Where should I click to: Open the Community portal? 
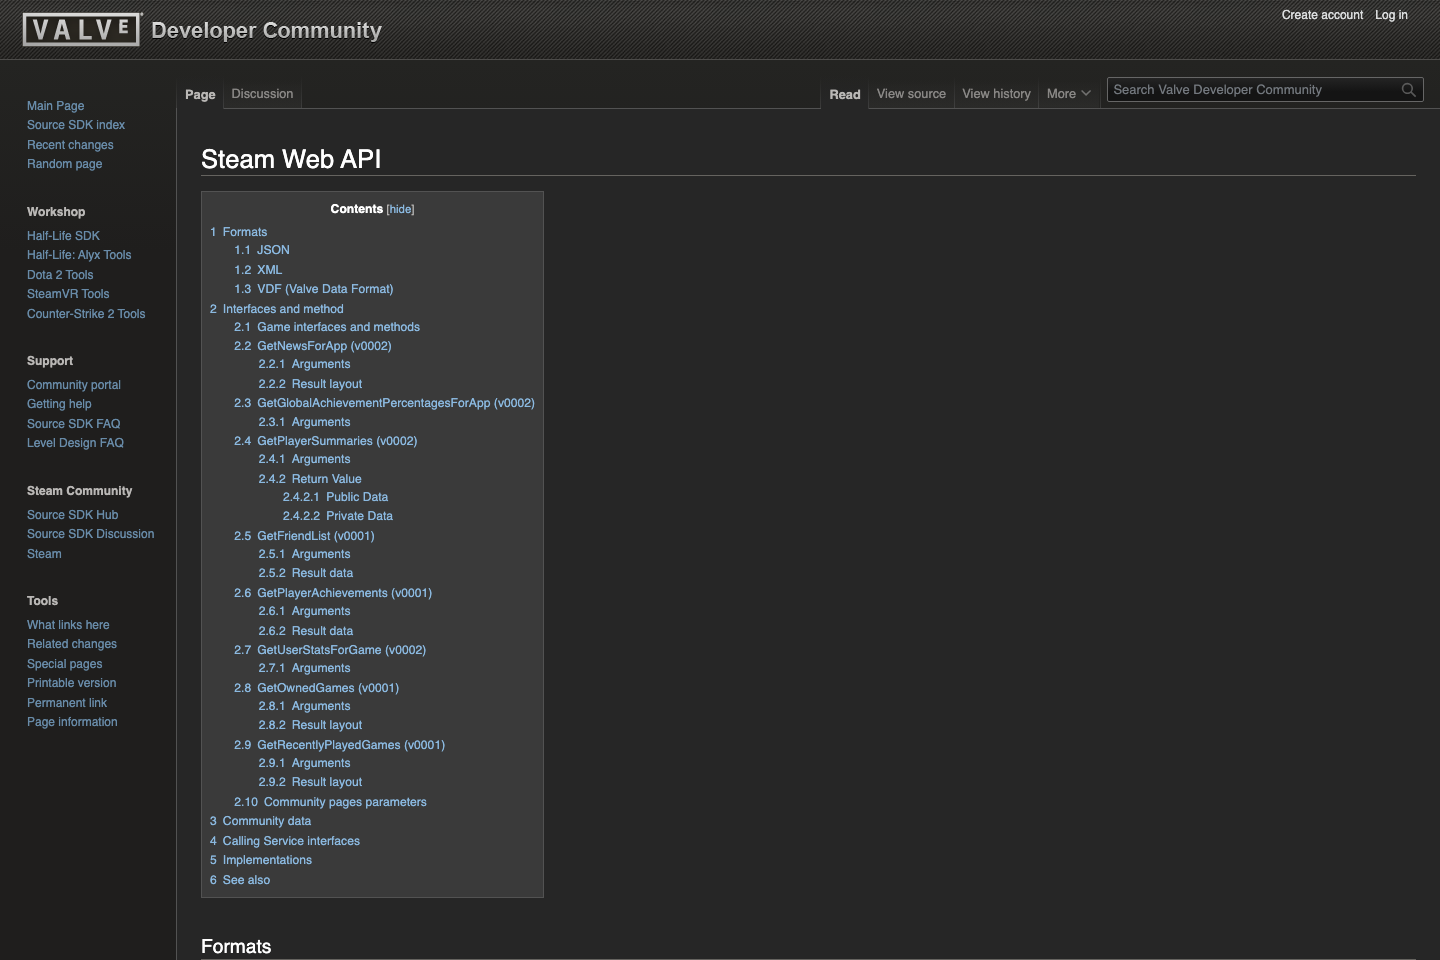click(x=73, y=384)
